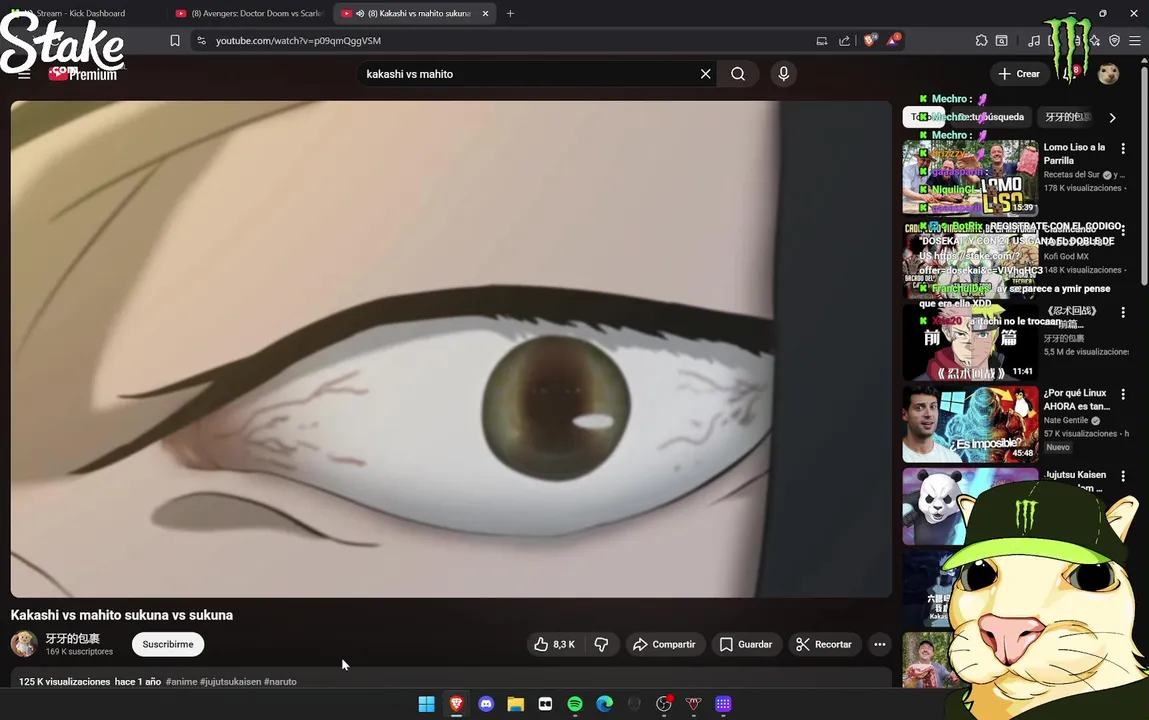Open more actions (three dots) under the video

tap(879, 645)
